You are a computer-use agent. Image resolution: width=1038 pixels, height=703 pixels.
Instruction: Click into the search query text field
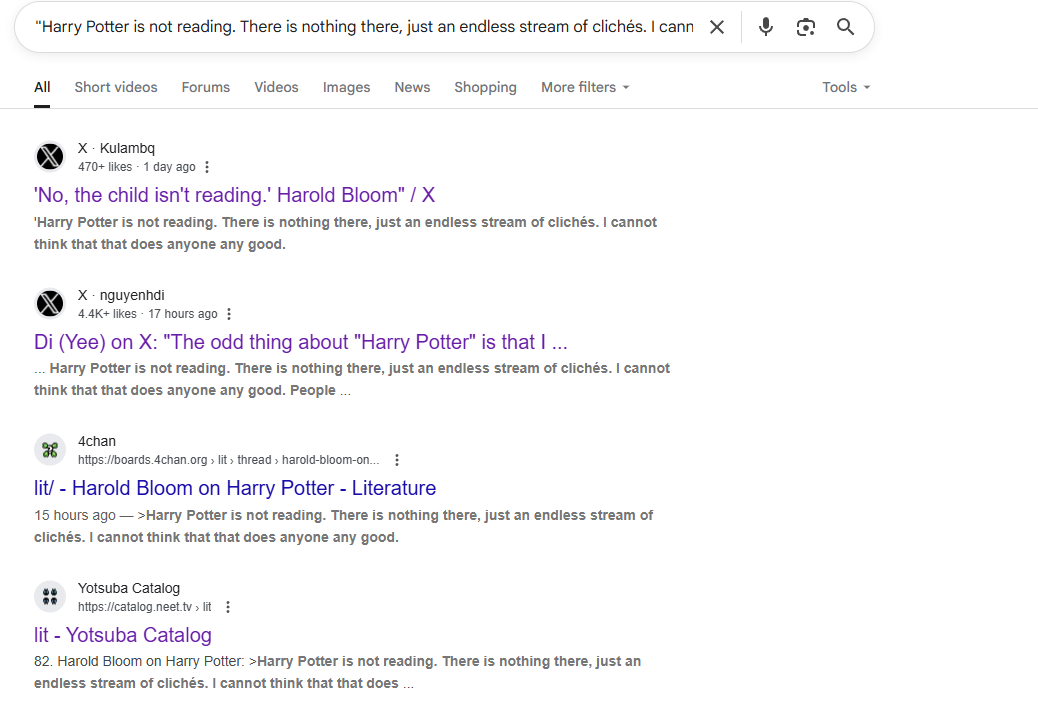coord(364,27)
